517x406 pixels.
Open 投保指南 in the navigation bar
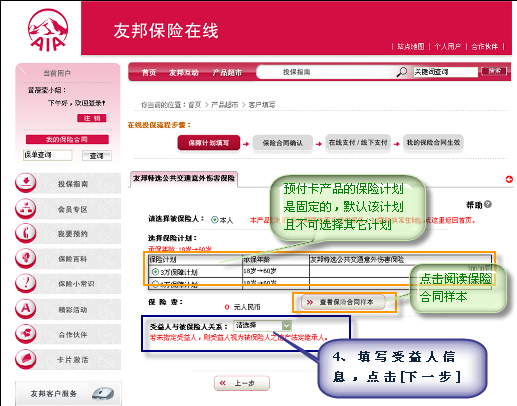pyautogui.click(x=296, y=72)
